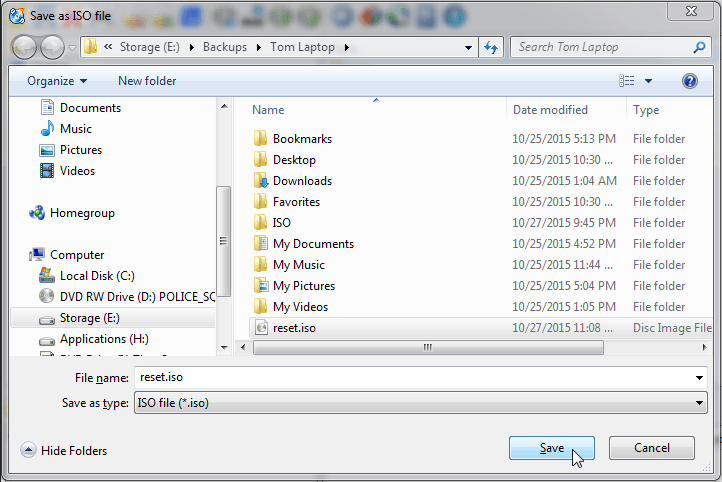Click the Back navigation arrow
The image size is (722, 482).
point(24,47)
